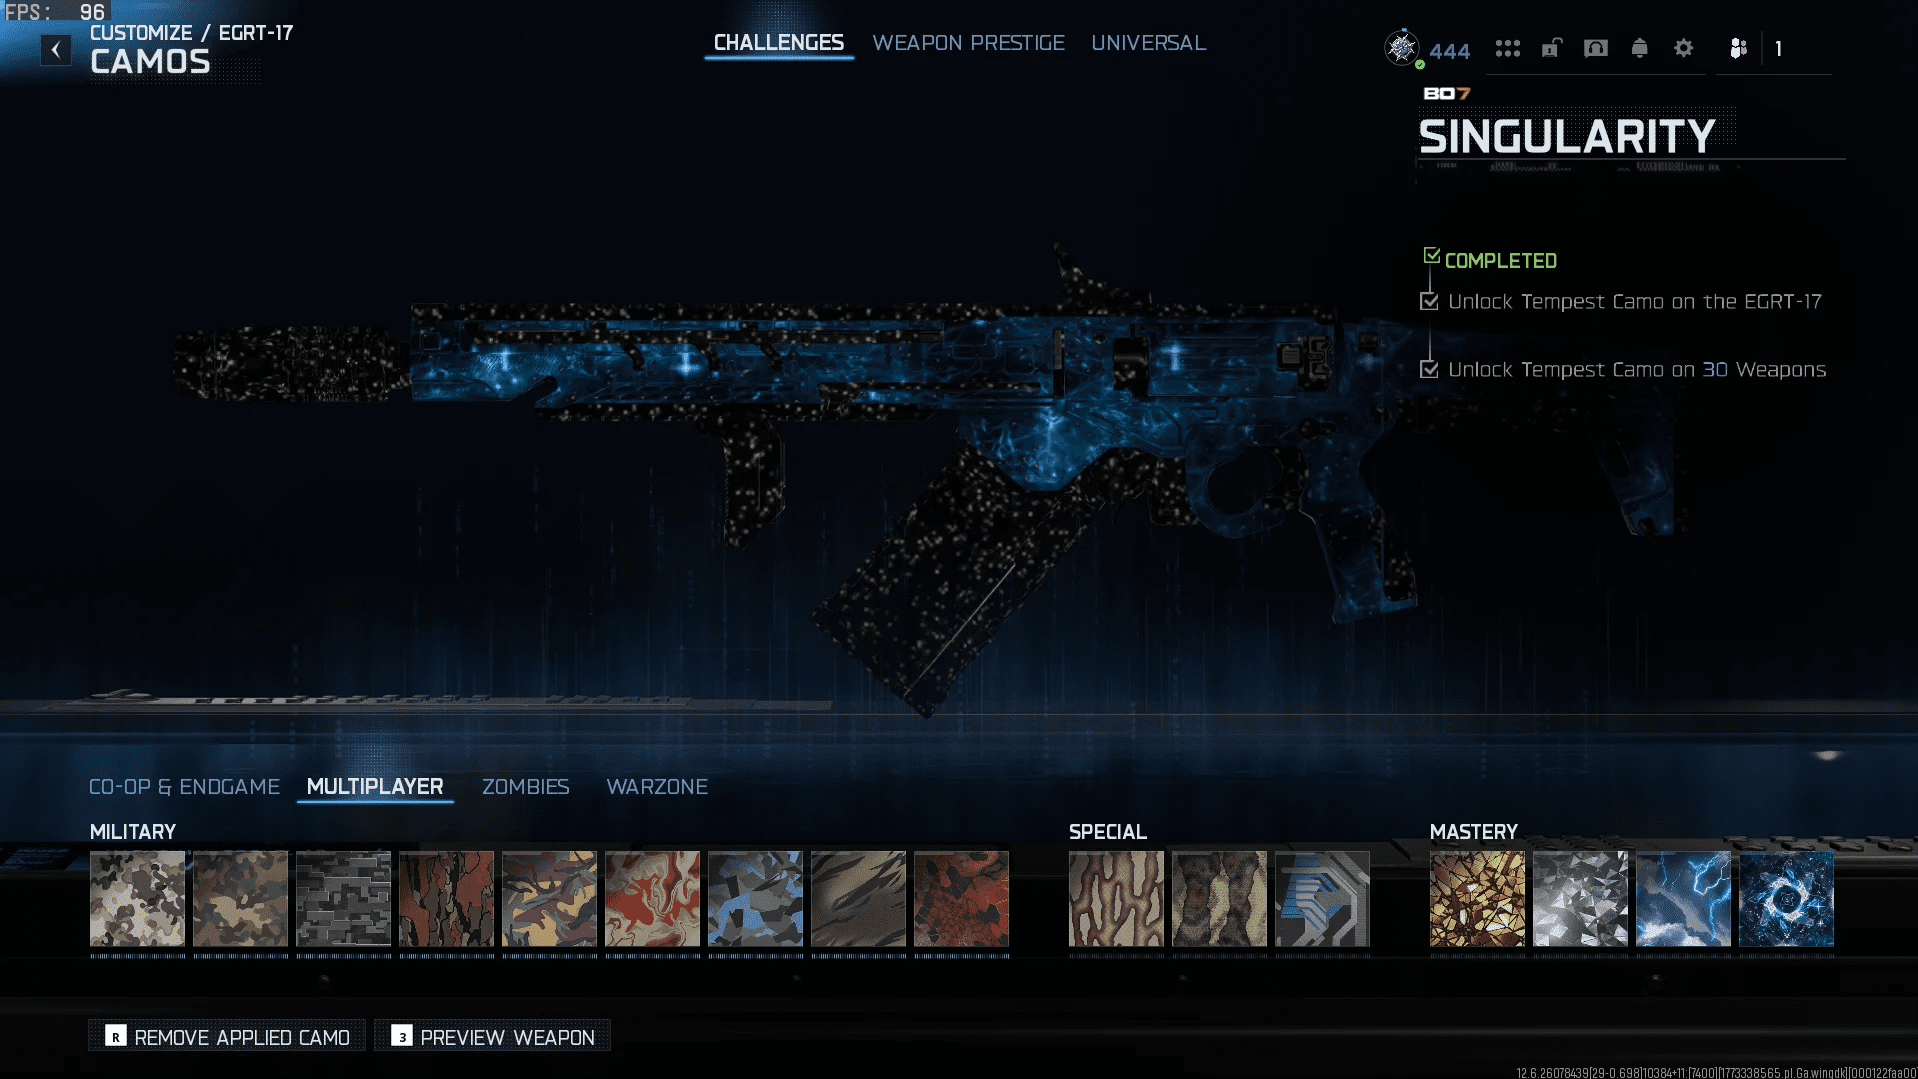Select the blue Singularity mastery camo swatch
Image resolution: width=1918 pixels, height=1079 pixels.
(1785, 899)
